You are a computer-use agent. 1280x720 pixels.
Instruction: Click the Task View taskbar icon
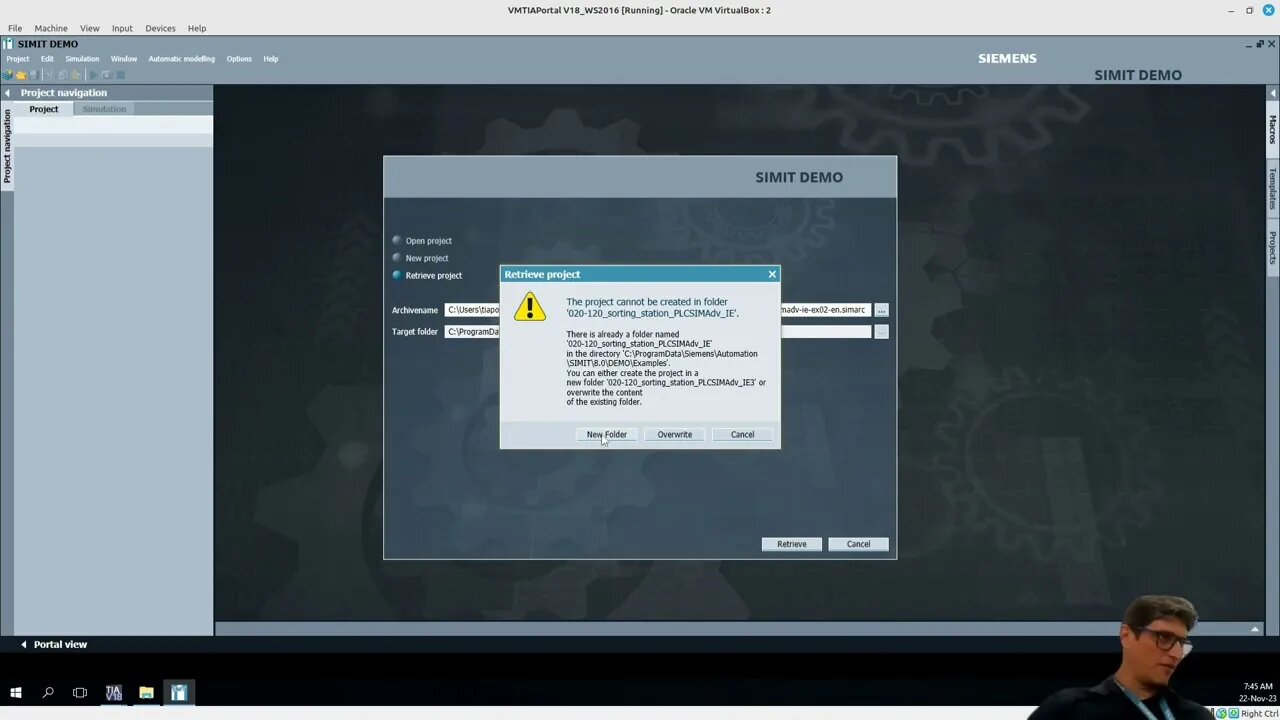[80, 692]
